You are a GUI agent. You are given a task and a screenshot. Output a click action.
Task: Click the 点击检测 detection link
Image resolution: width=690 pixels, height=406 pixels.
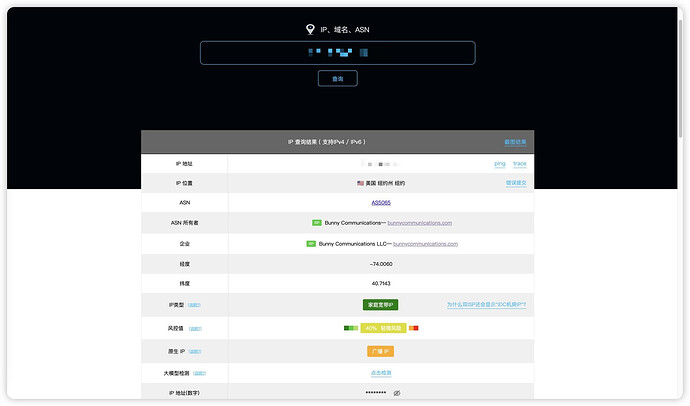coord(381,373)
